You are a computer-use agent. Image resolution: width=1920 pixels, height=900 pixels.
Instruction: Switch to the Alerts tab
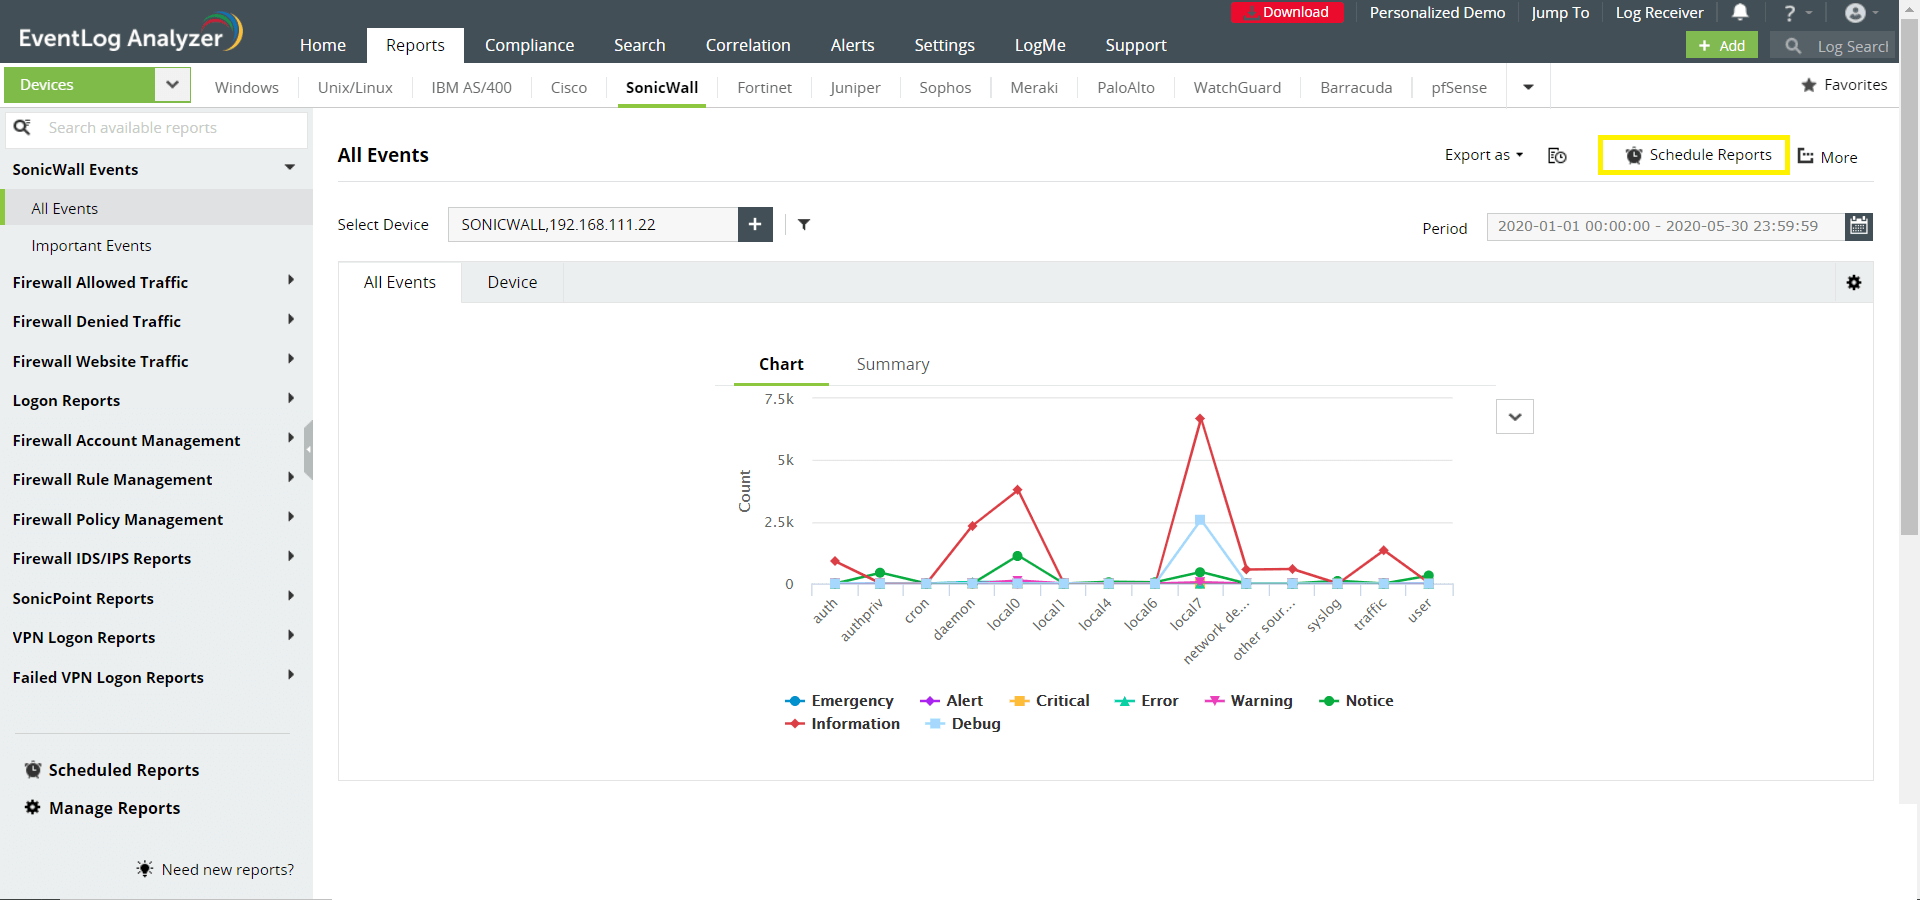[853, 45]
